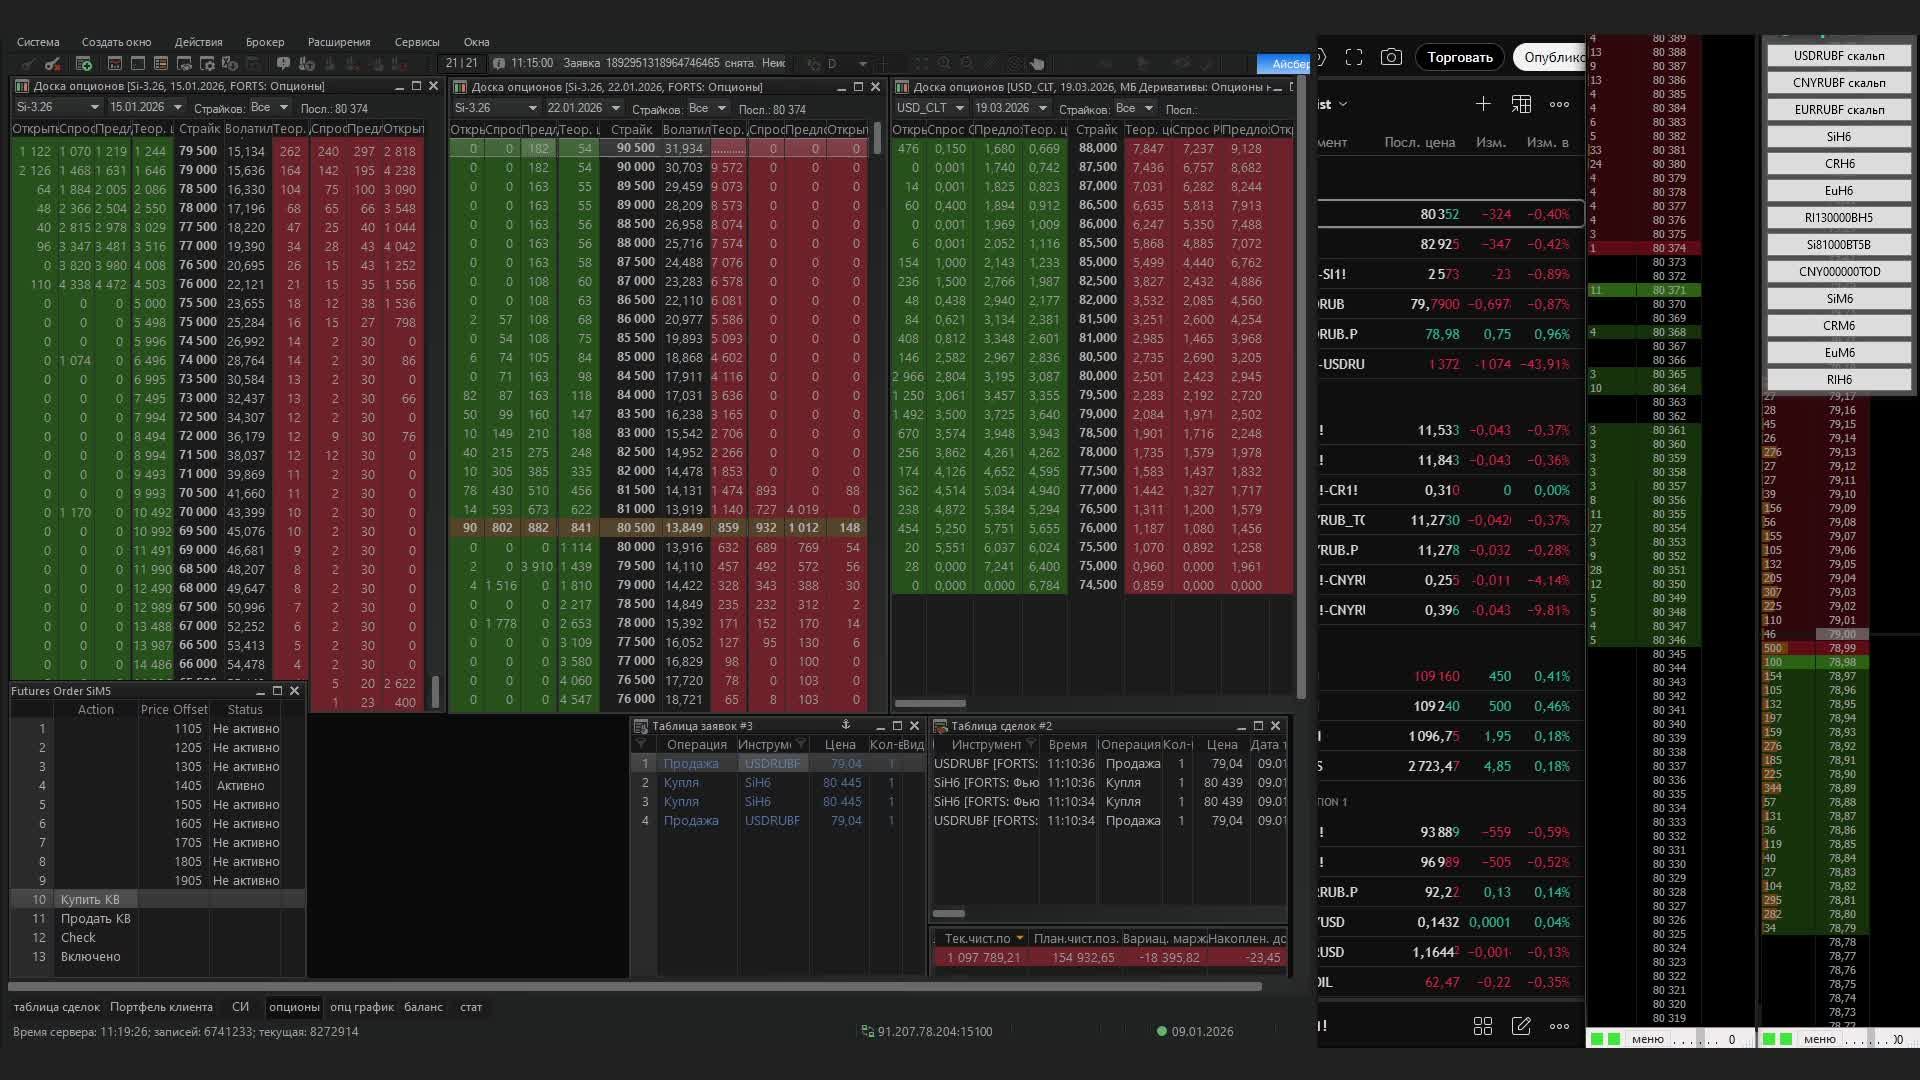This screenshot has height=1080, width=1920.
Task: Click the key with red cross toolbar icon
Action: (x=53, y=64)
